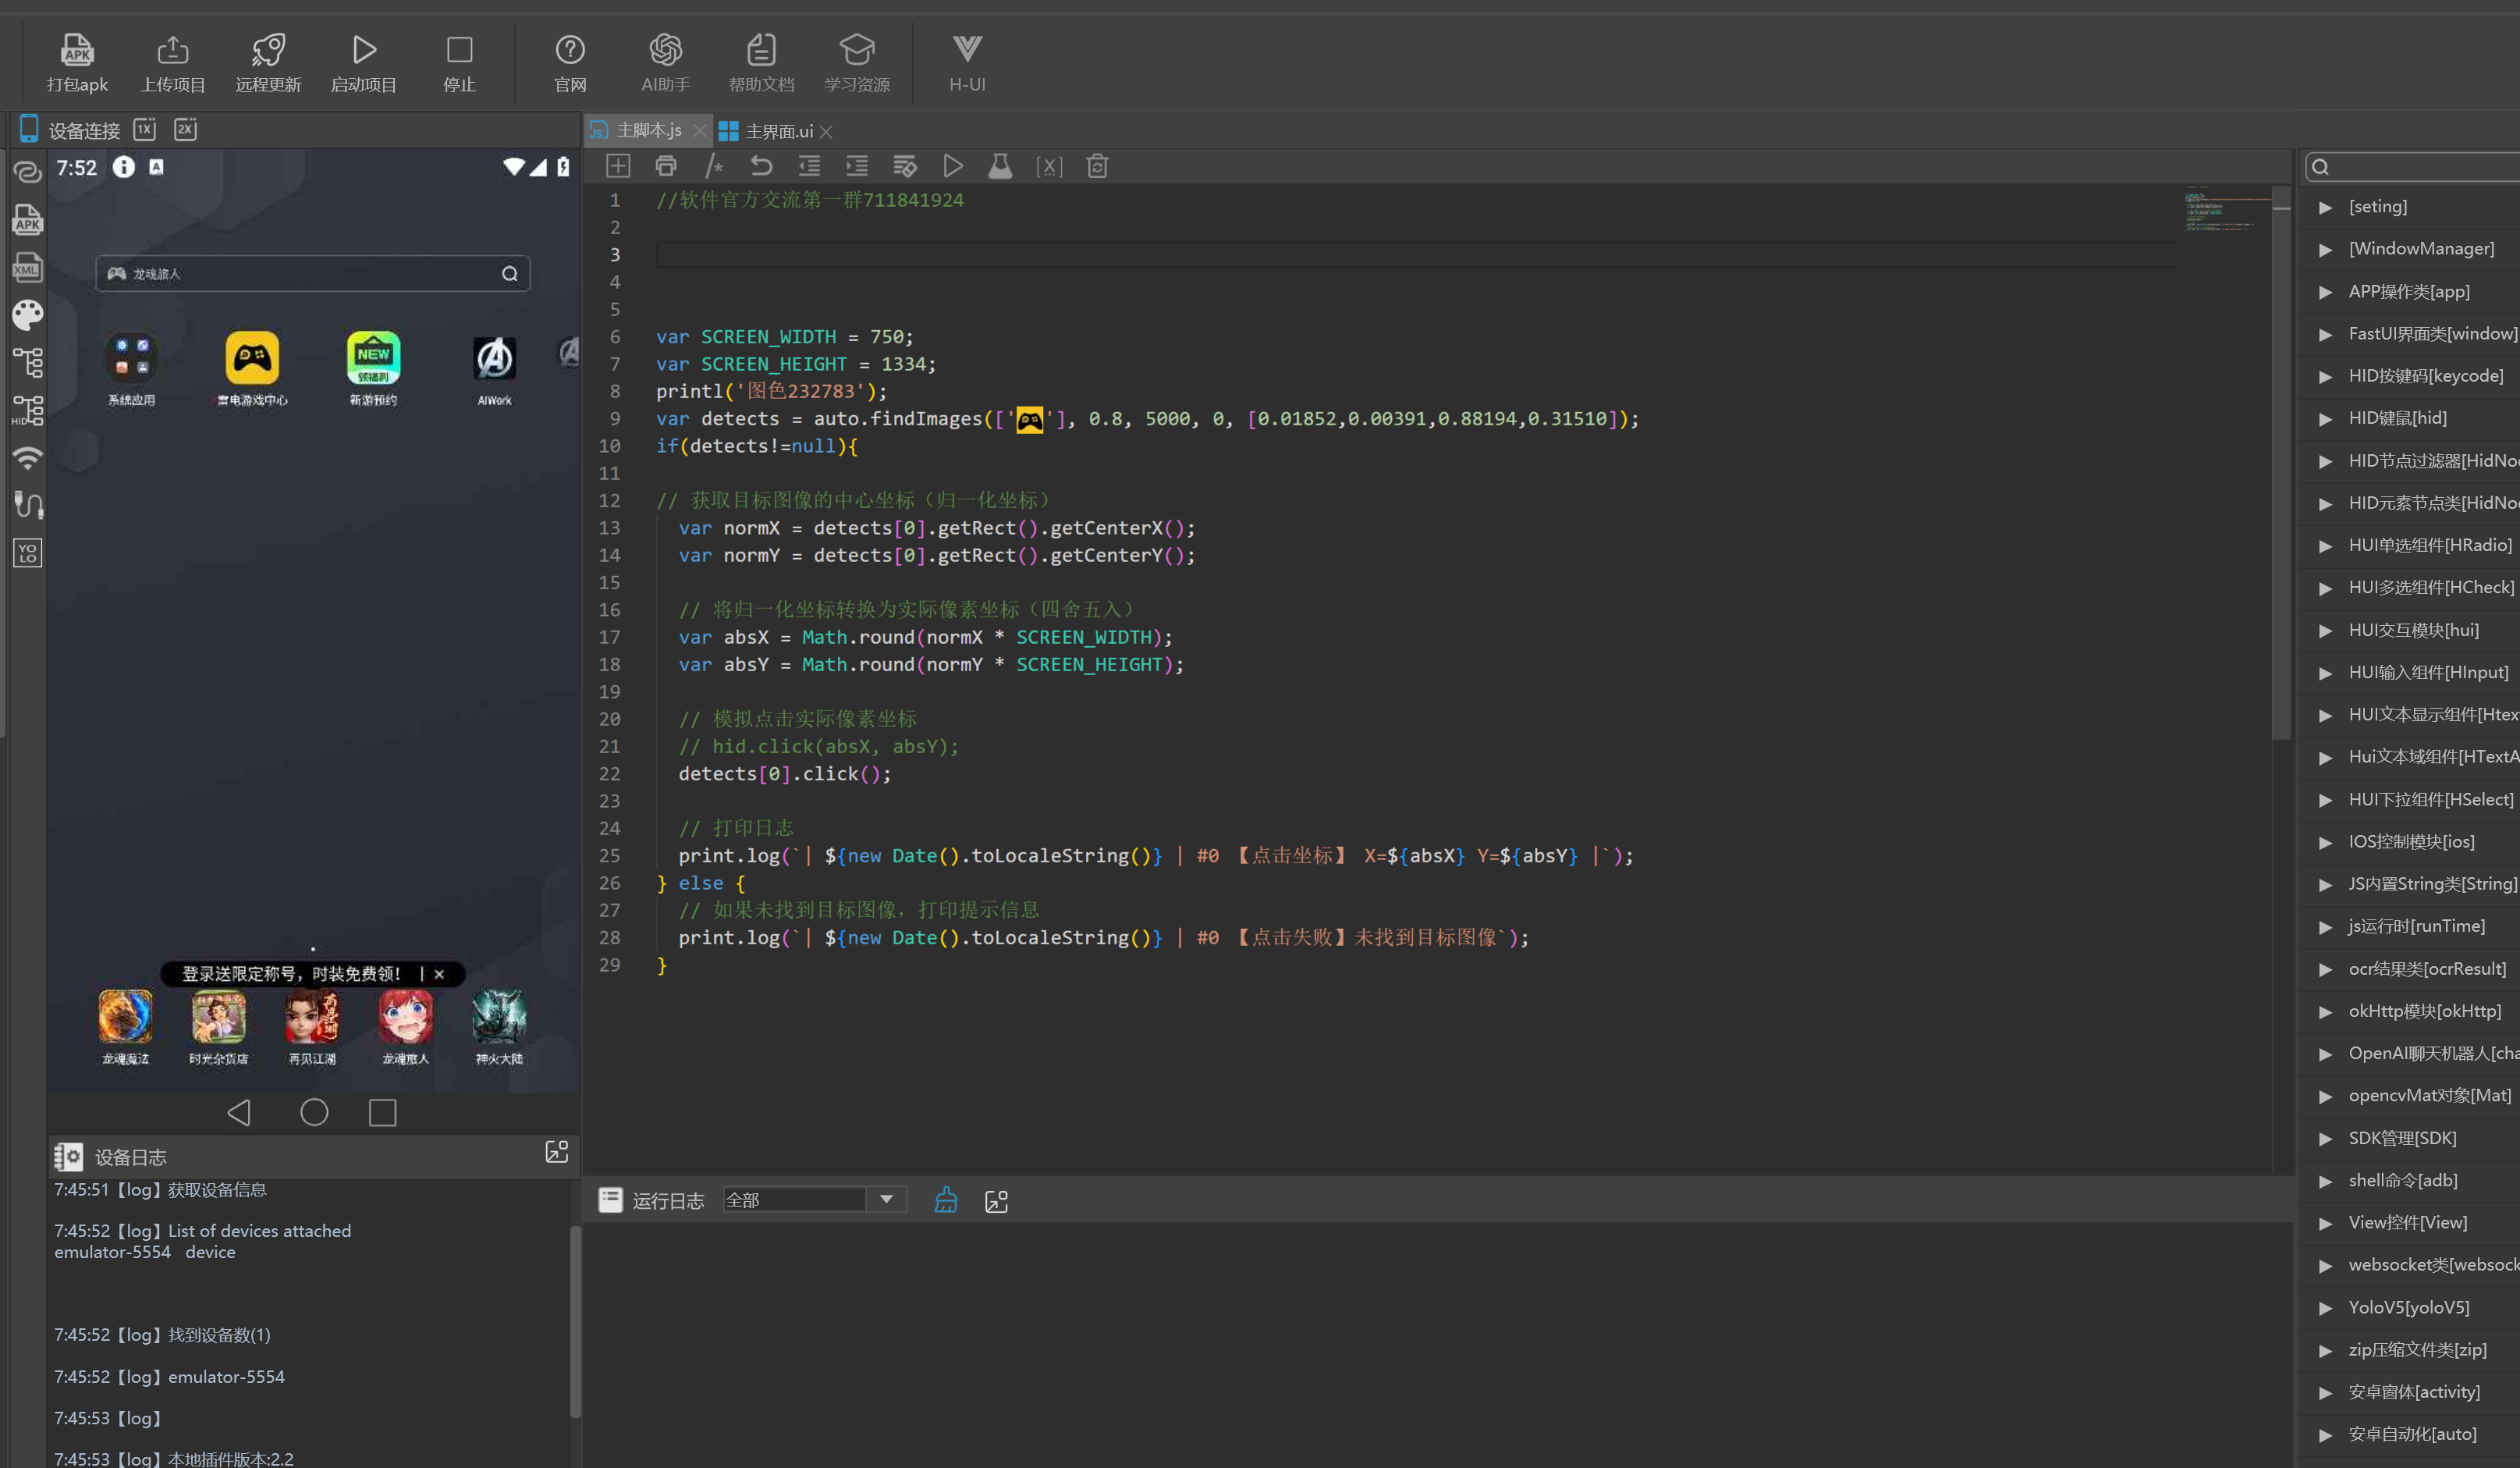Open 远程更新 rocket icon
2520x1468 pixels.
(x=268, y=49)
